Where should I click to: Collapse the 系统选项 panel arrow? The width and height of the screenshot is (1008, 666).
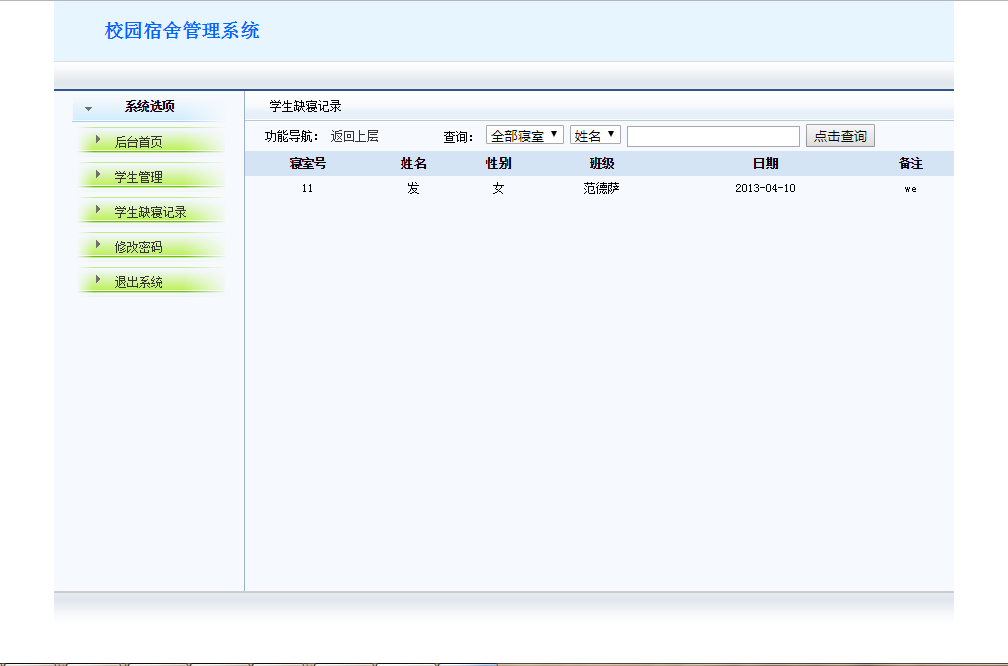click(x=89, y=109)
